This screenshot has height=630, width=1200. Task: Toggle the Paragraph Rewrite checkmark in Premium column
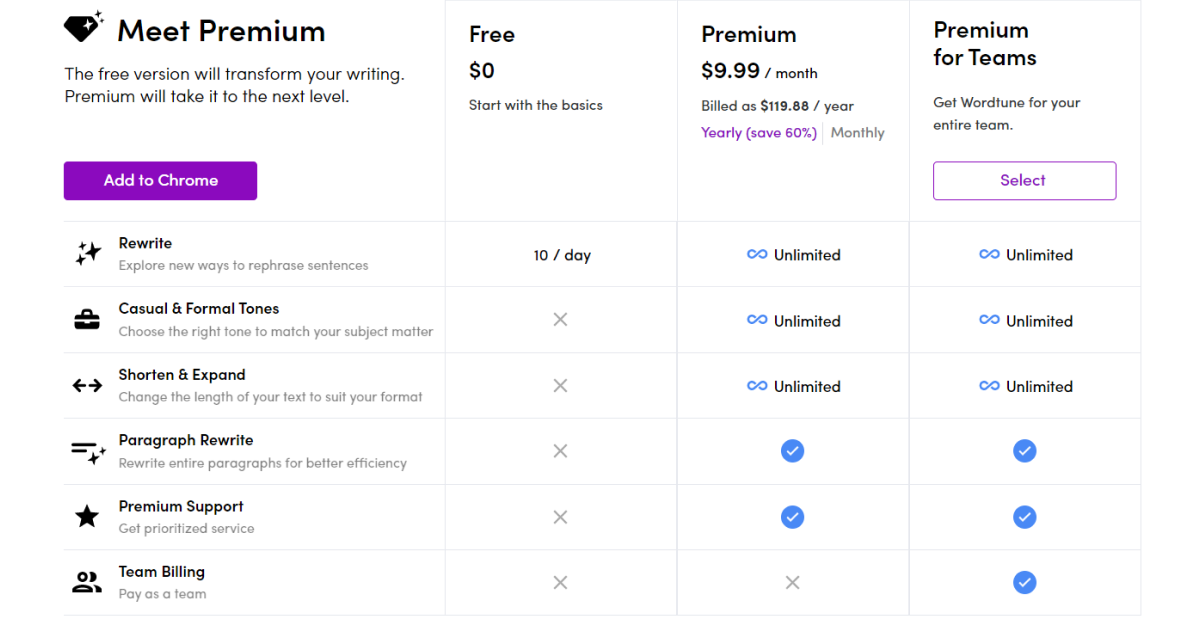[792, 451]
